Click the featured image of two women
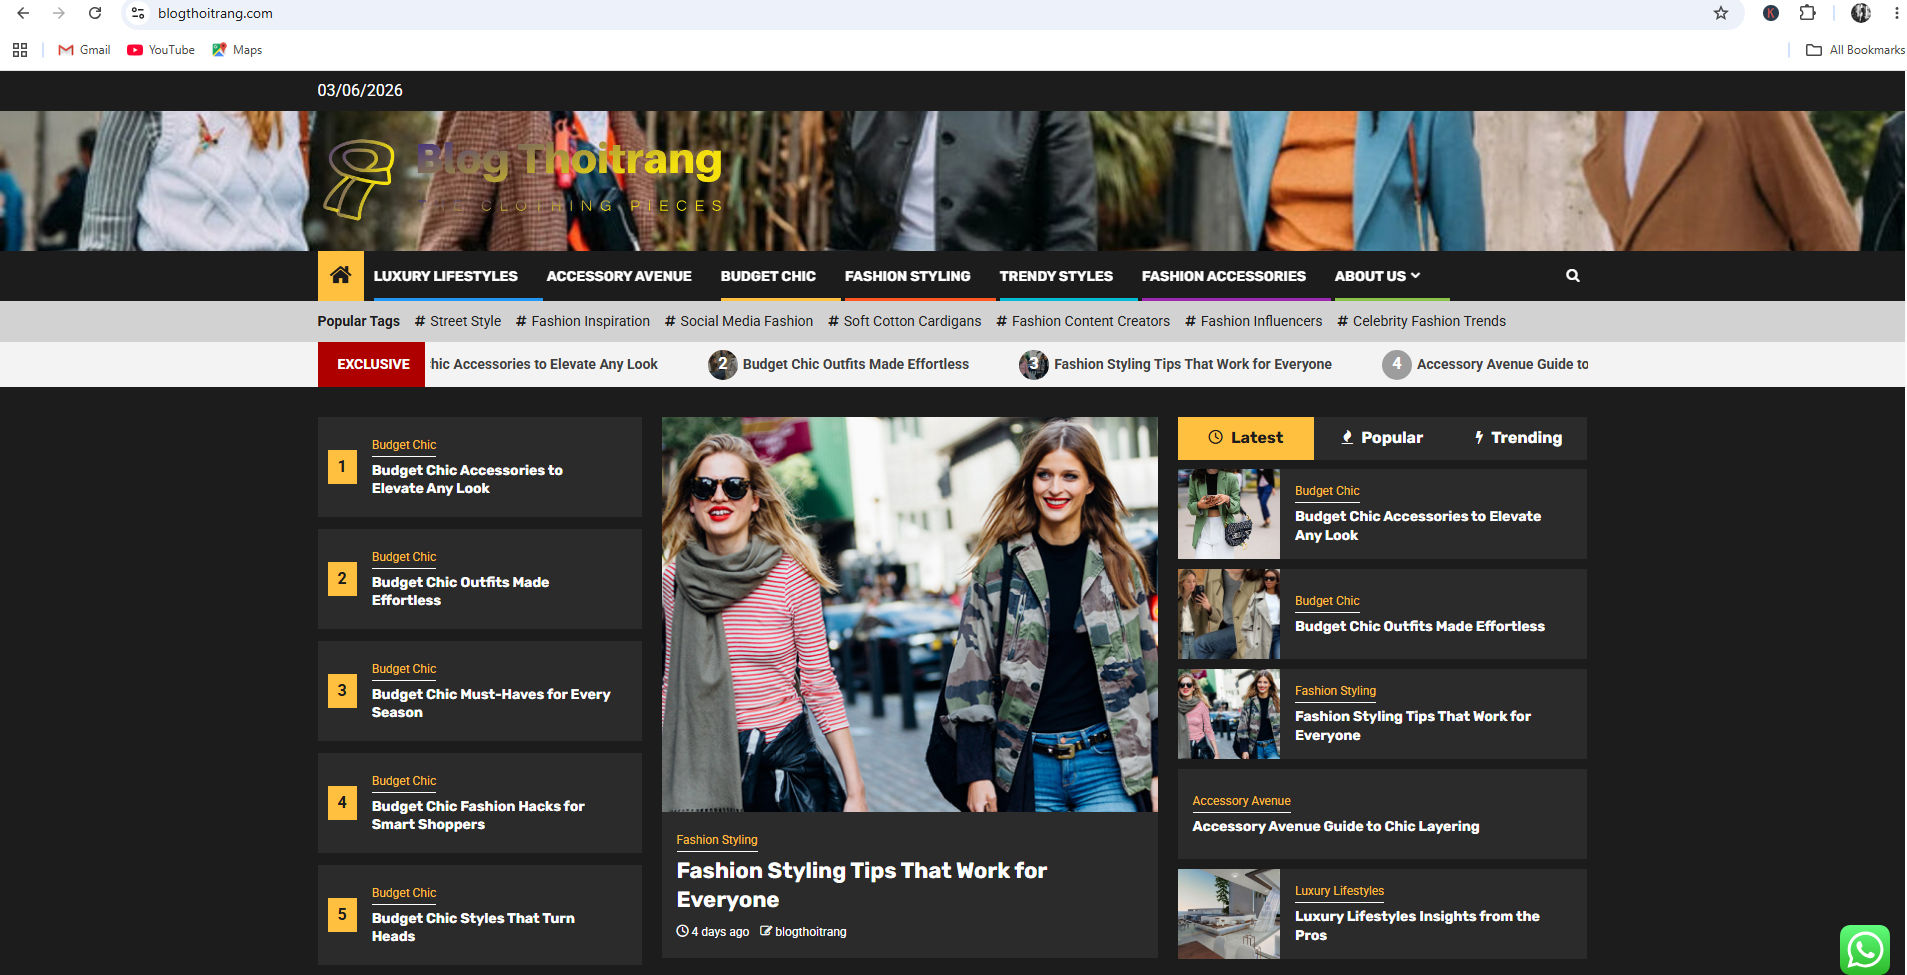 click(910, 614)
